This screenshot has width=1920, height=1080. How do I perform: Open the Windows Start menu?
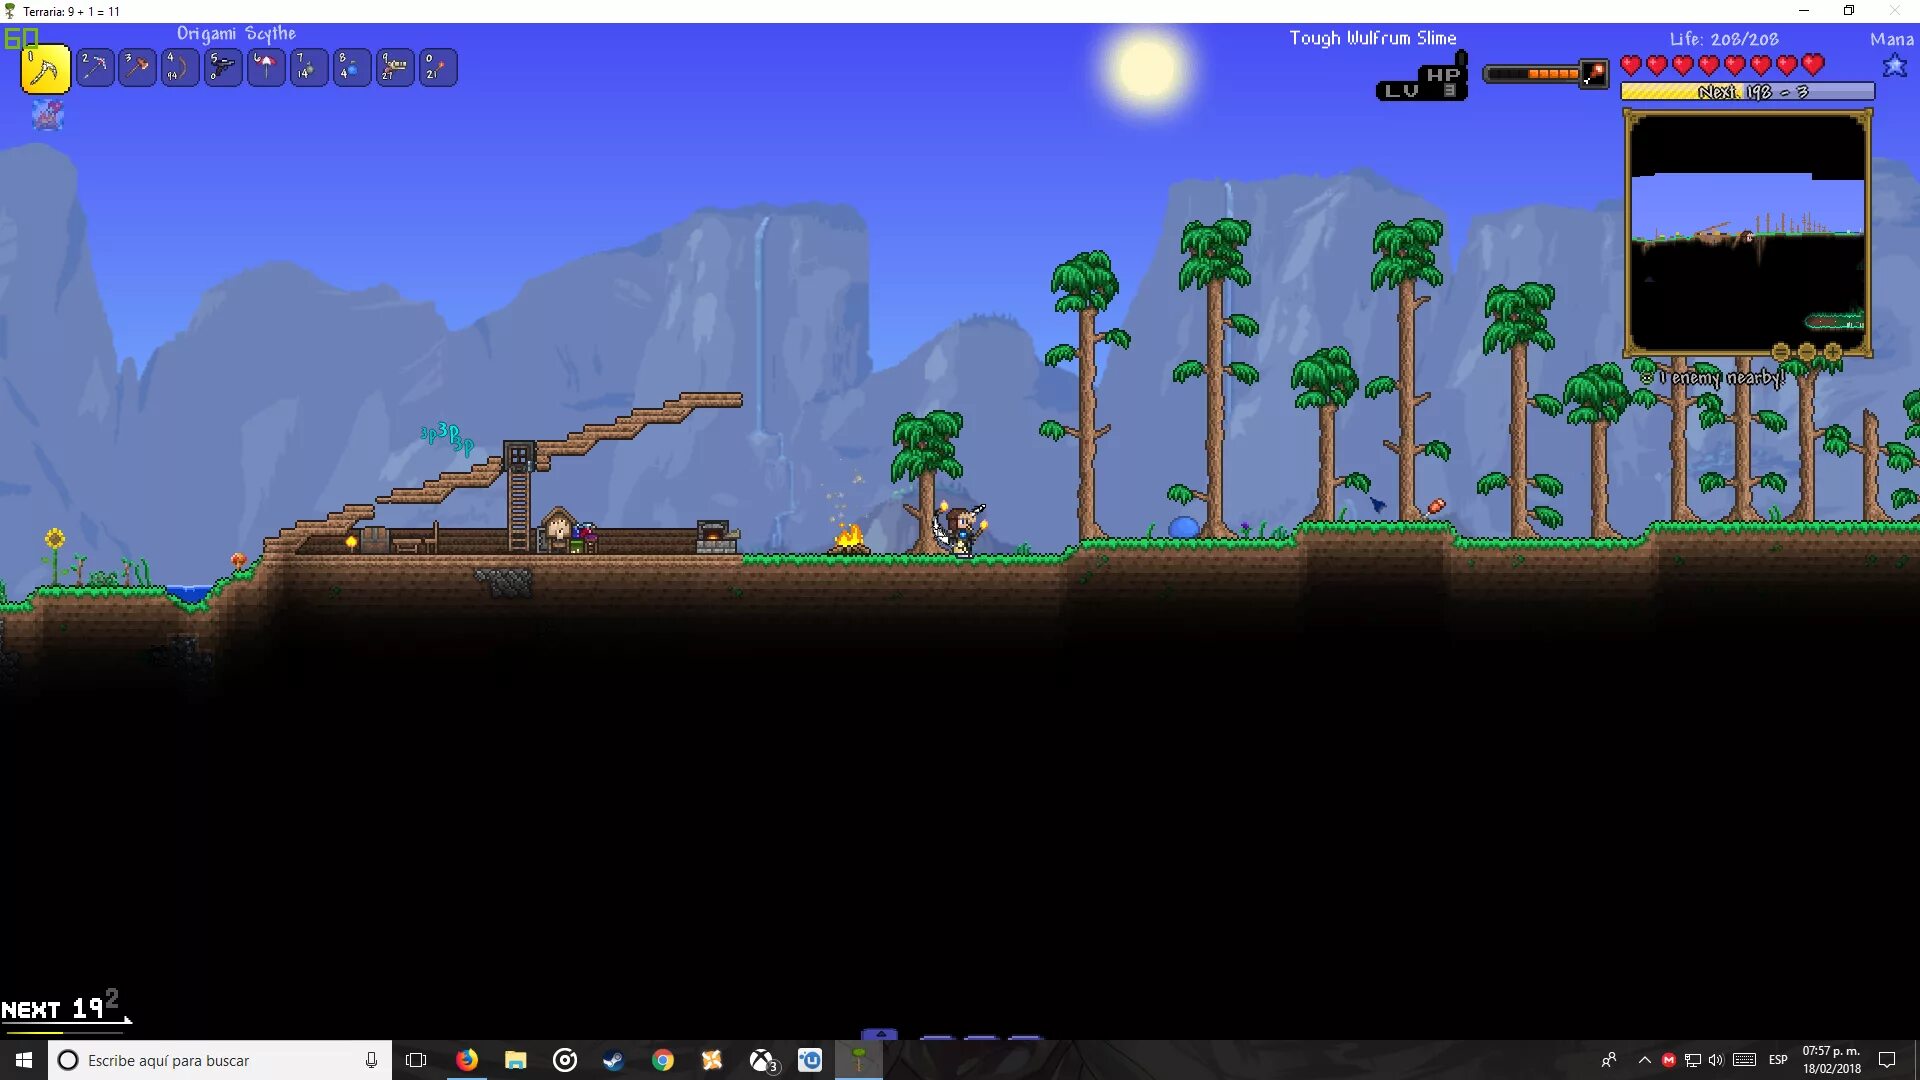point(24,1060)
